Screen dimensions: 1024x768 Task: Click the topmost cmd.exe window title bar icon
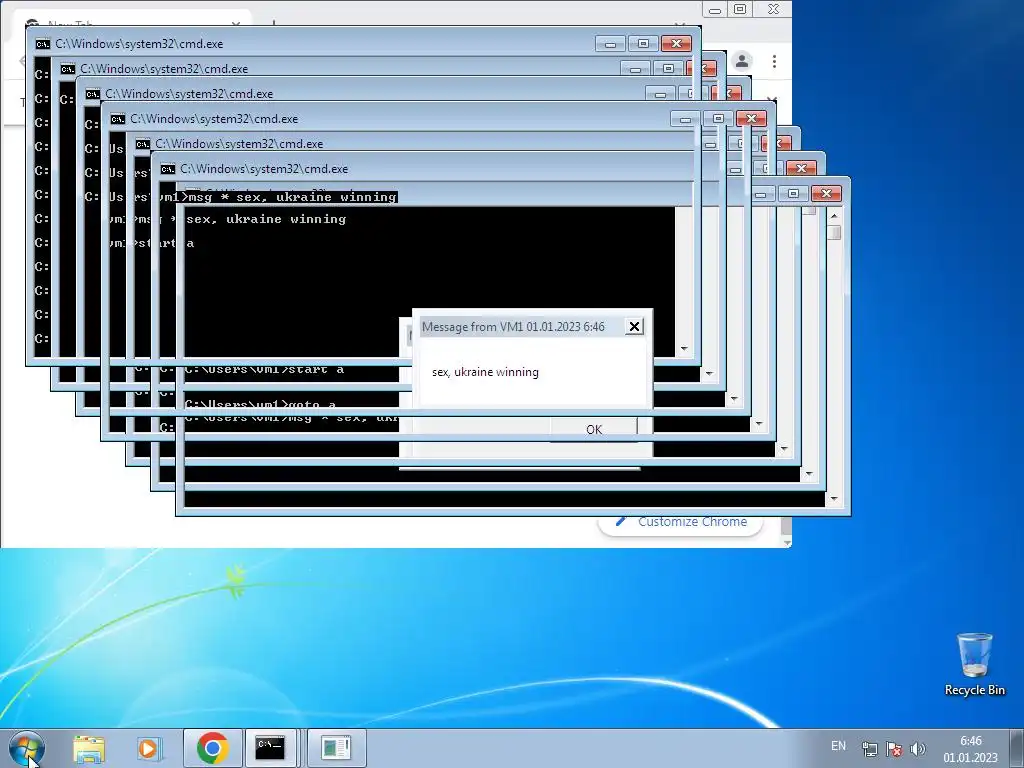pos(42,44)
